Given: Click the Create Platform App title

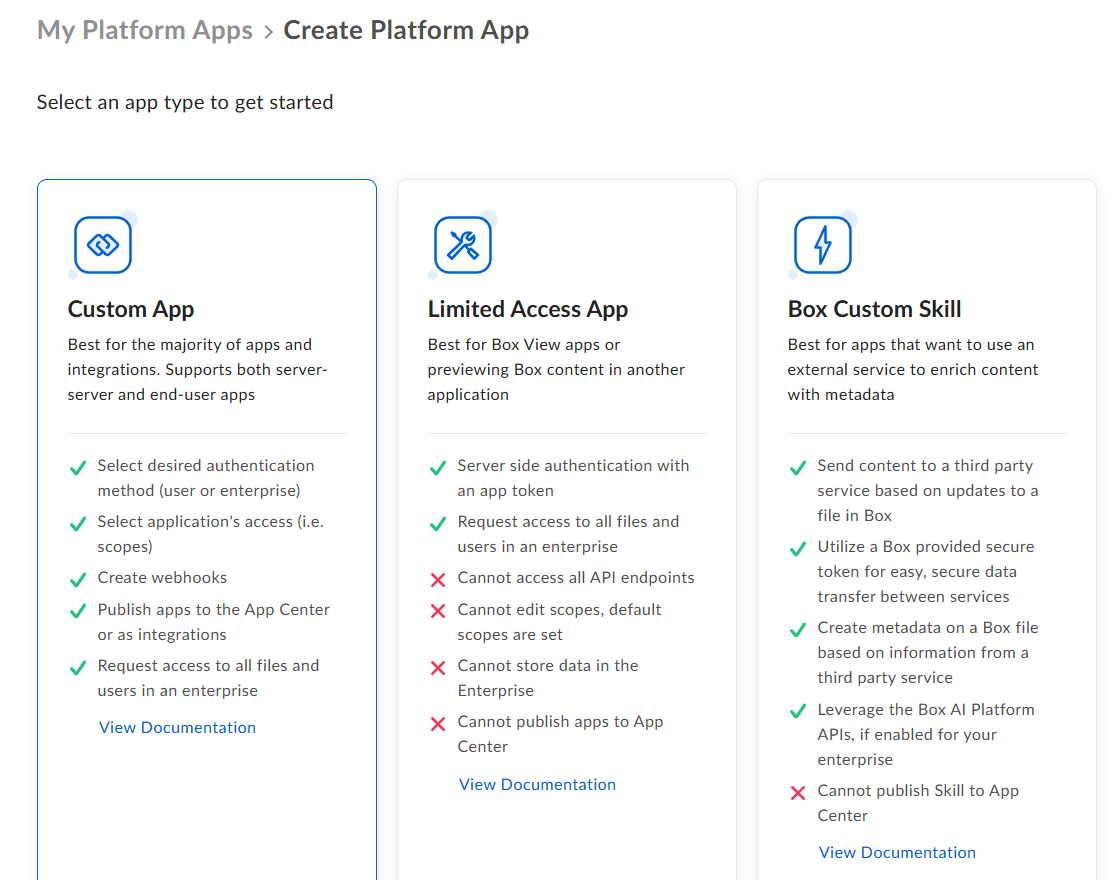Looking at the screenshot, I should click(406, 30).
